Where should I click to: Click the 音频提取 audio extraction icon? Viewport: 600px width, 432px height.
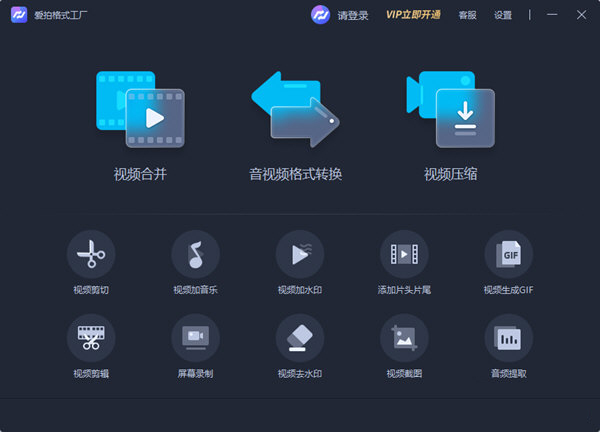point(509,338)
